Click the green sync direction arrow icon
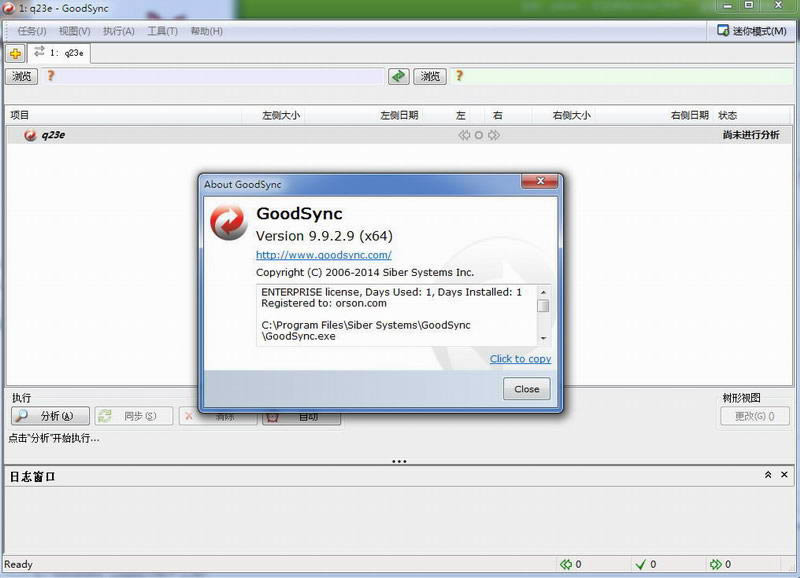Viewport: 800px width, 578px height. click(398, 76)
